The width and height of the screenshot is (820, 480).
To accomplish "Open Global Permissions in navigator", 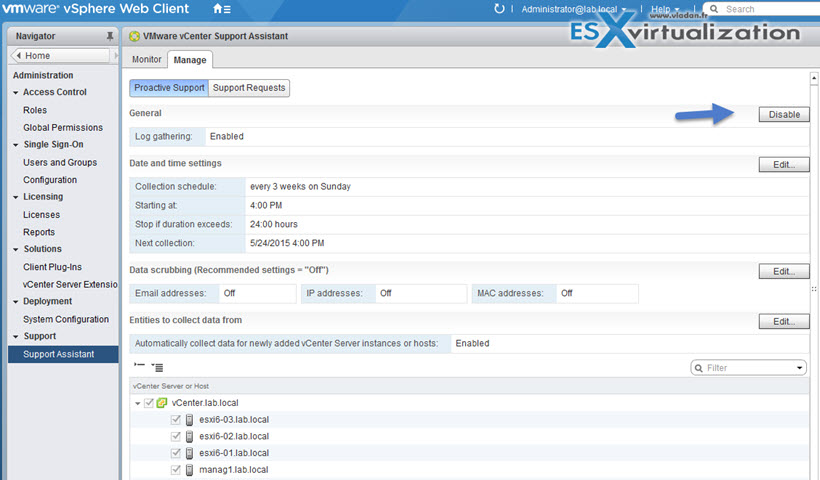I will [x=63, y=127].
